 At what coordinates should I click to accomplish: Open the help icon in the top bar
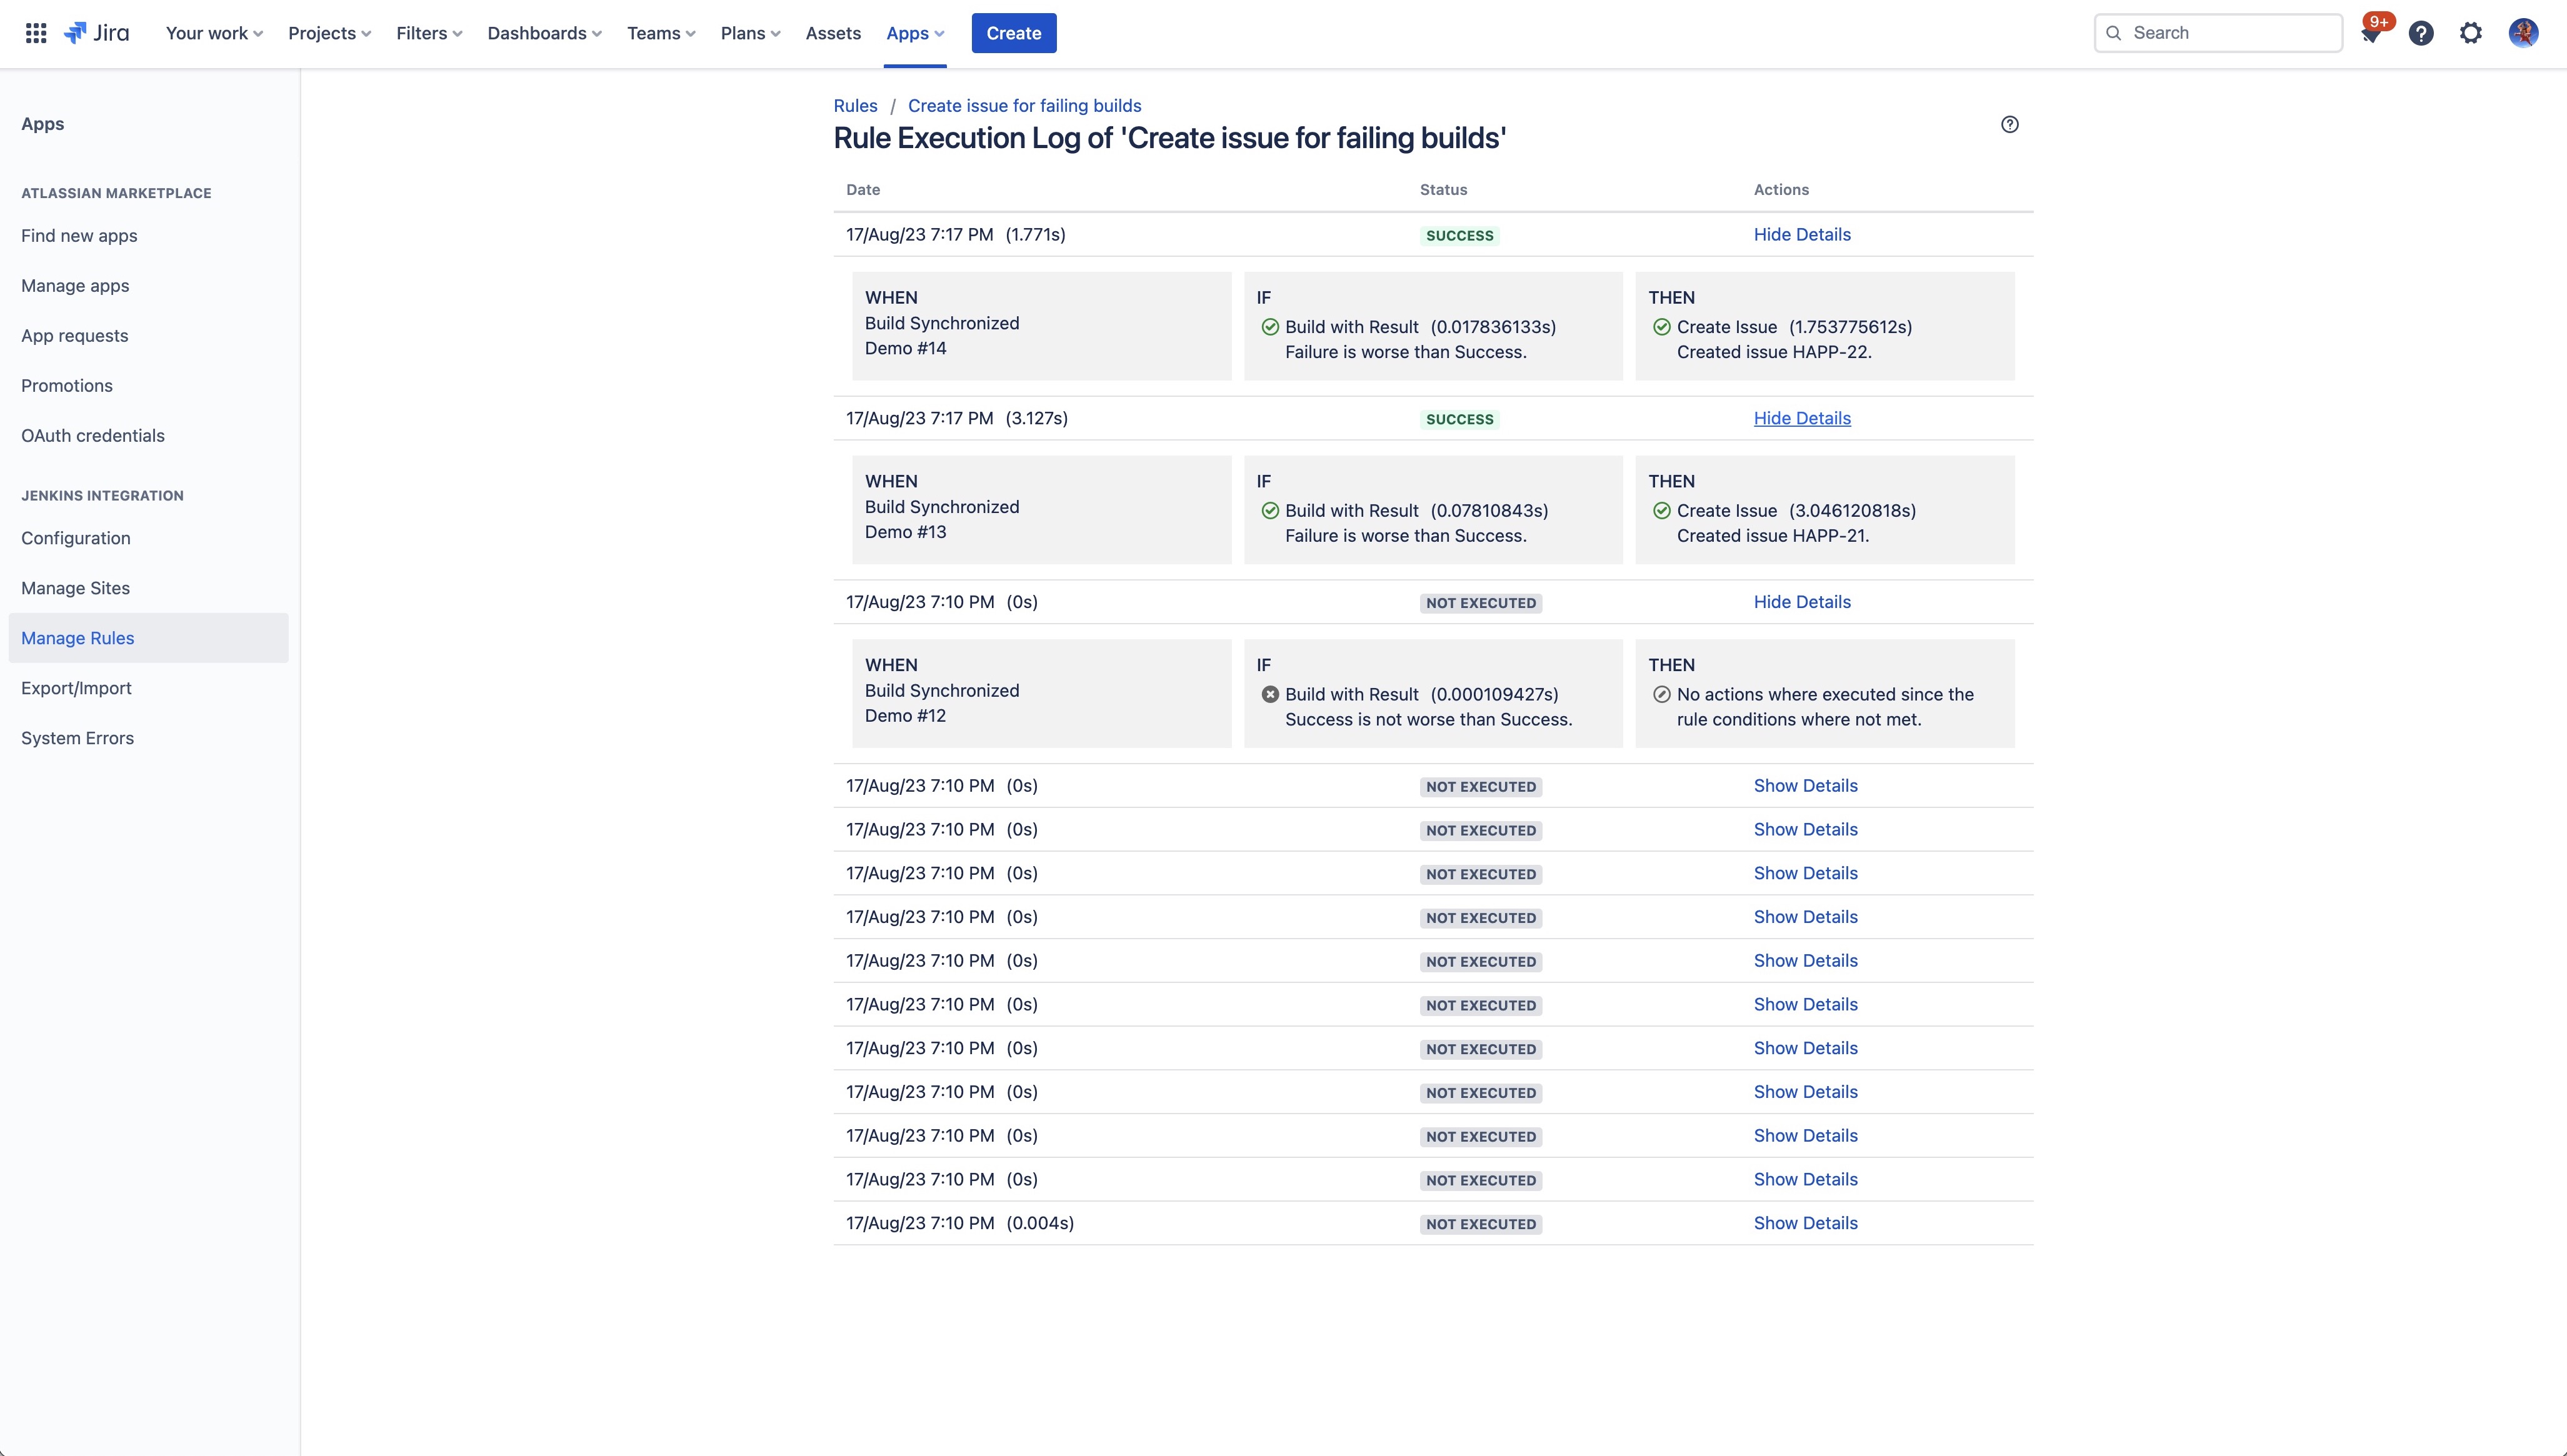[2421, 32]
